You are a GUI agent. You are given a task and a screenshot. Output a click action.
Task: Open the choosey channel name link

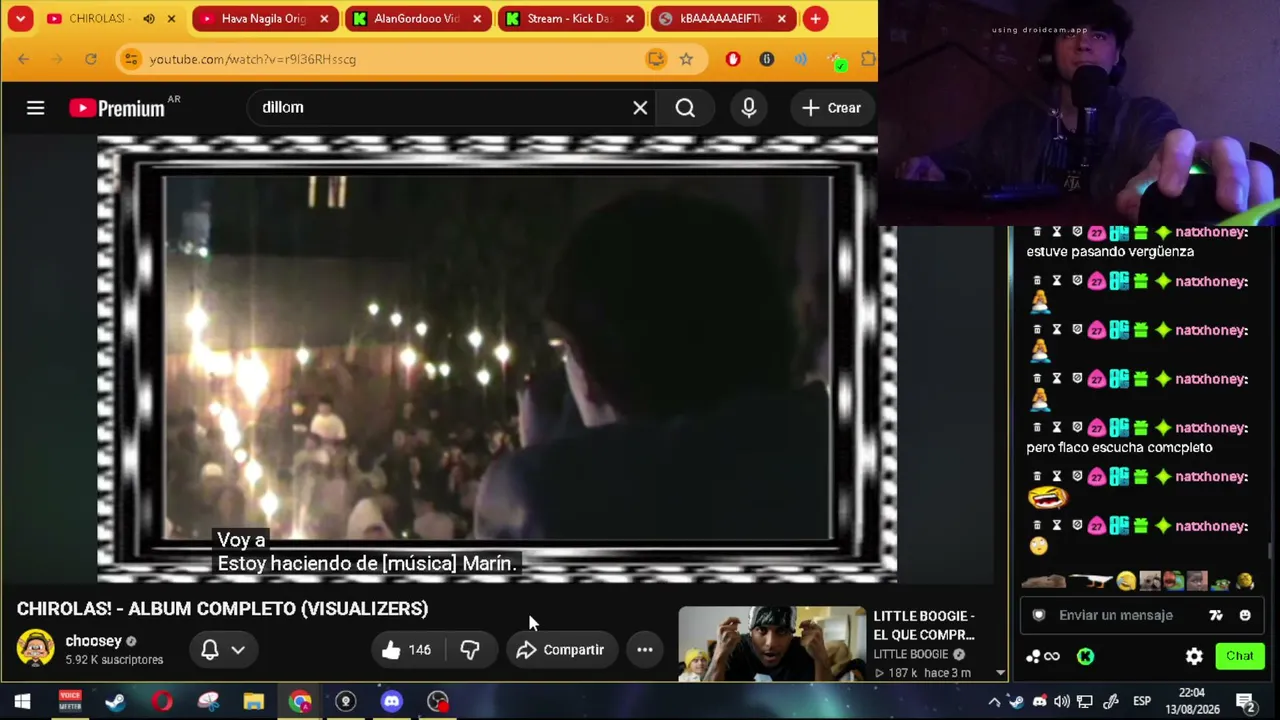pyautogui.click(x=93, y=641)
